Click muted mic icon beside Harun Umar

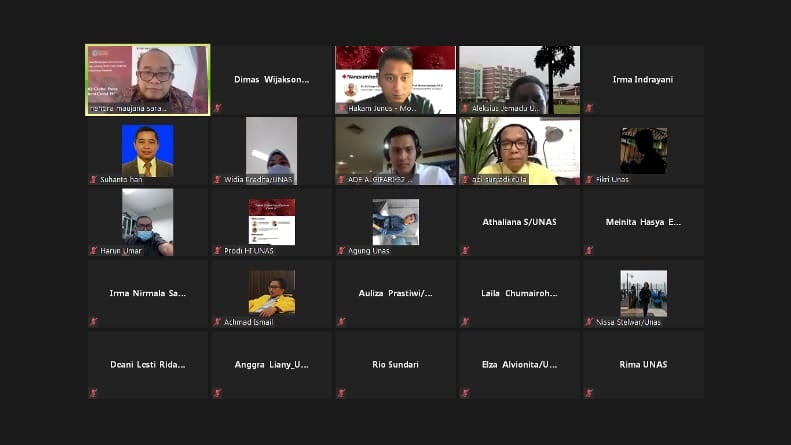pyautogui.click(x=93, y=250)
